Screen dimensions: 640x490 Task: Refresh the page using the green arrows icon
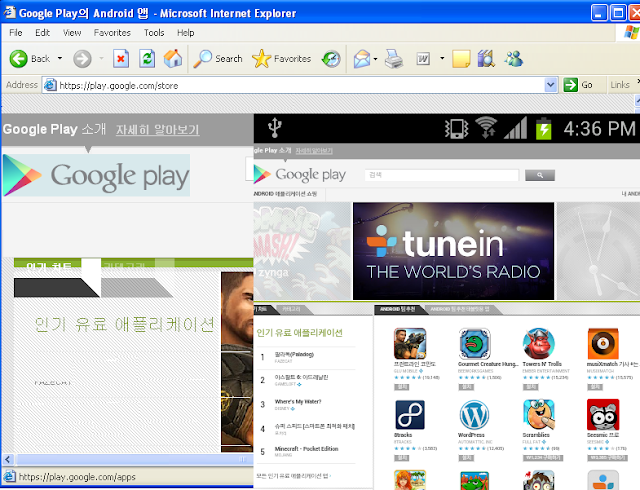147,59
